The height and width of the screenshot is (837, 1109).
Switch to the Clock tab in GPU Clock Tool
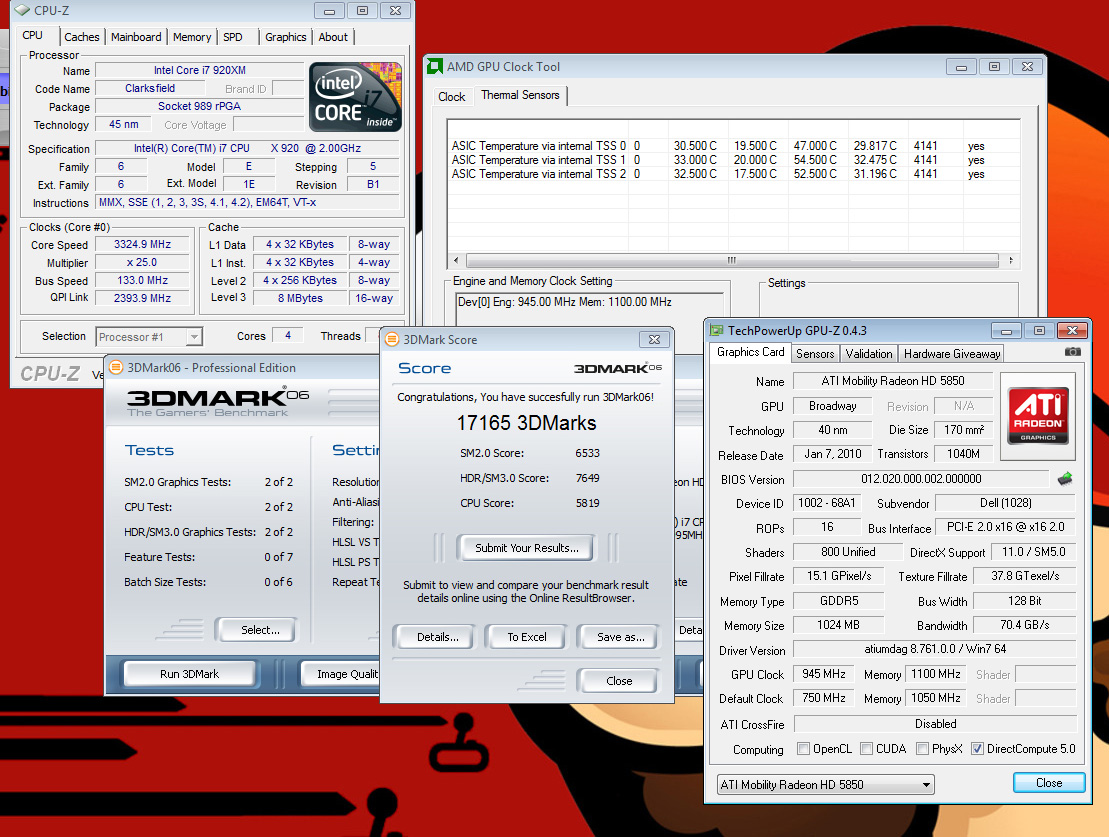451,97
